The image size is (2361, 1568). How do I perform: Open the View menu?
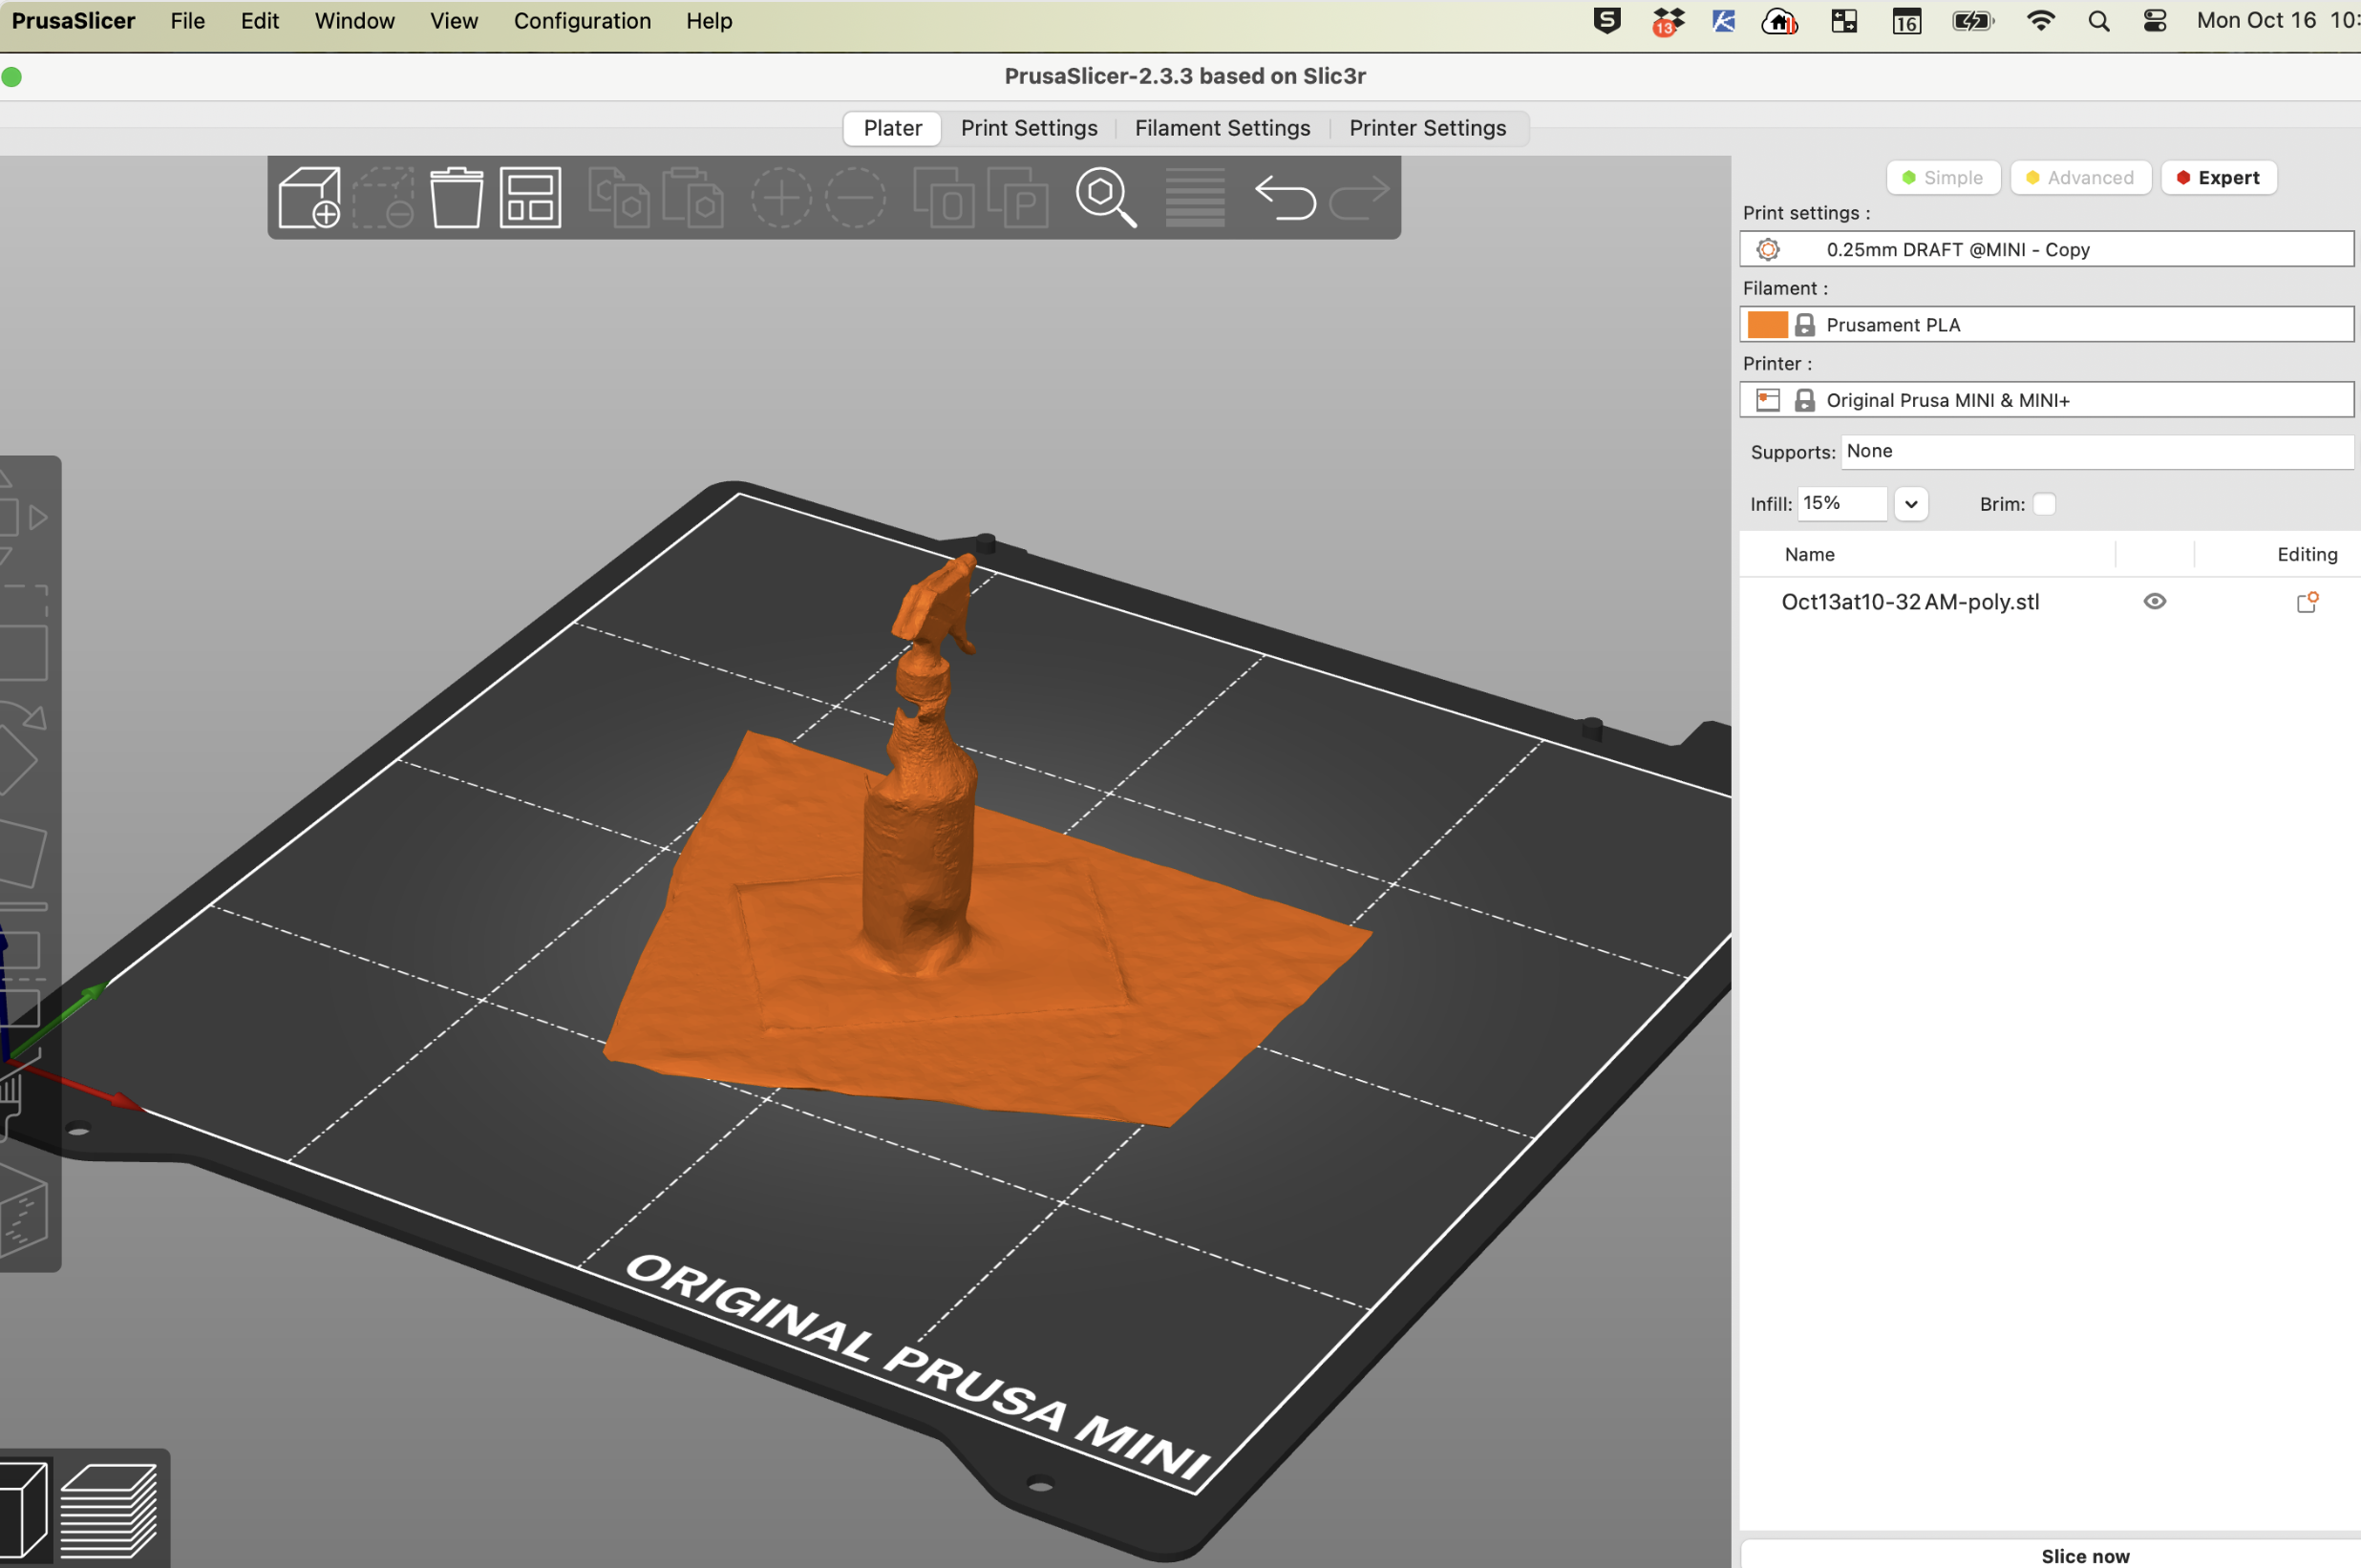click(x=454, y=21)
